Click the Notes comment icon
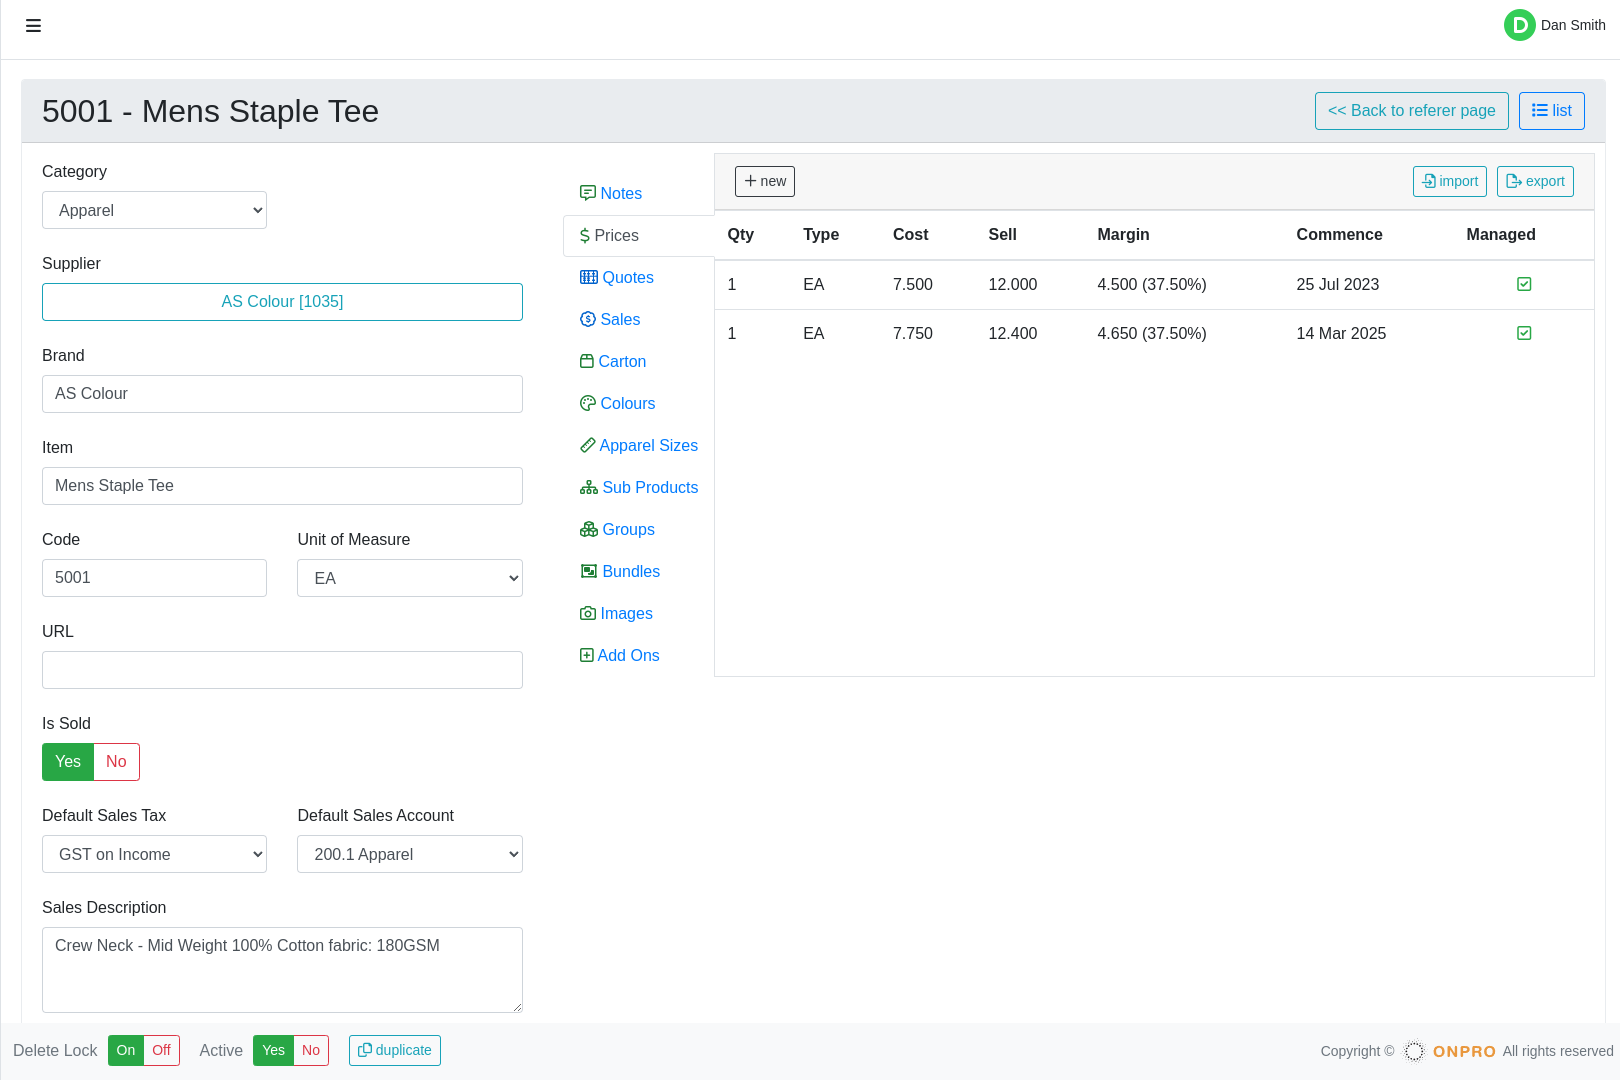The image size is (1620, 1080). pos(588,193)
